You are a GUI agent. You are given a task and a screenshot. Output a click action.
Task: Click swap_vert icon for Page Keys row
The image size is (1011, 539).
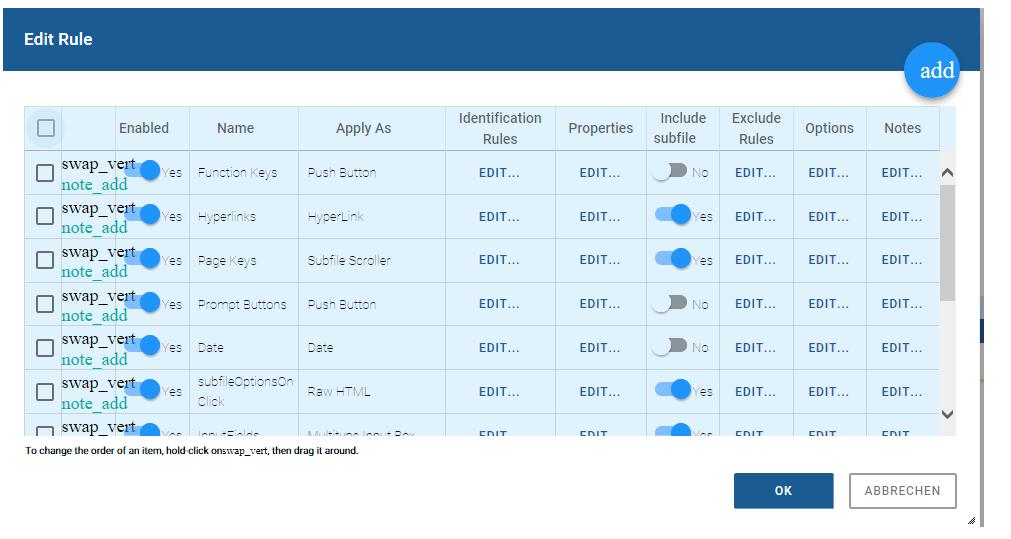coord(97,252)
